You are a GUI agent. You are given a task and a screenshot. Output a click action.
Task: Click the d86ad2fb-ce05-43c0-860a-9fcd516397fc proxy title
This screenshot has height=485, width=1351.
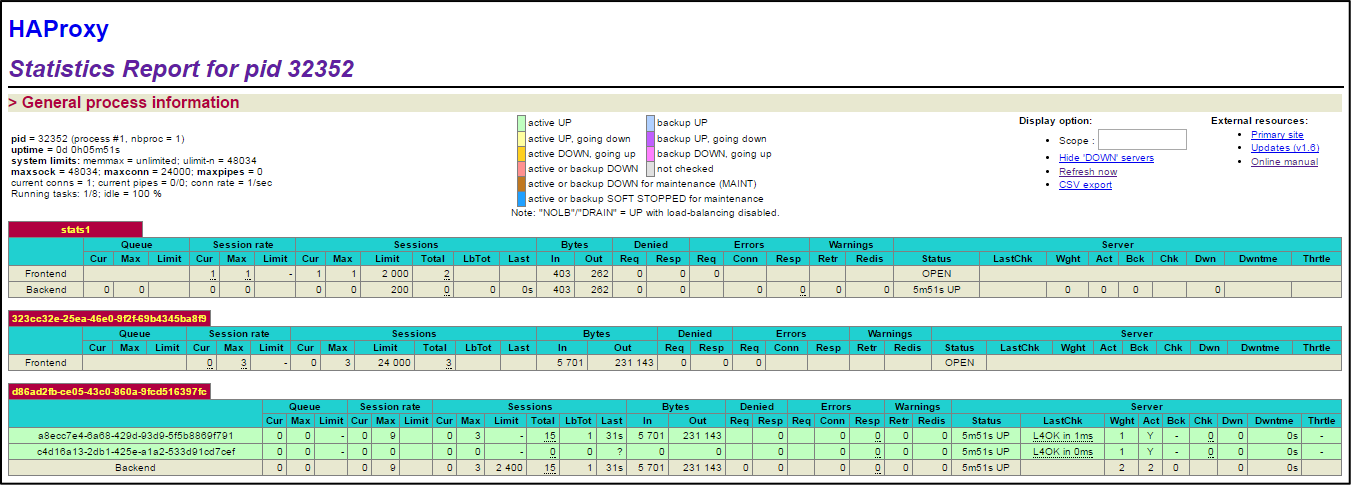109,392
